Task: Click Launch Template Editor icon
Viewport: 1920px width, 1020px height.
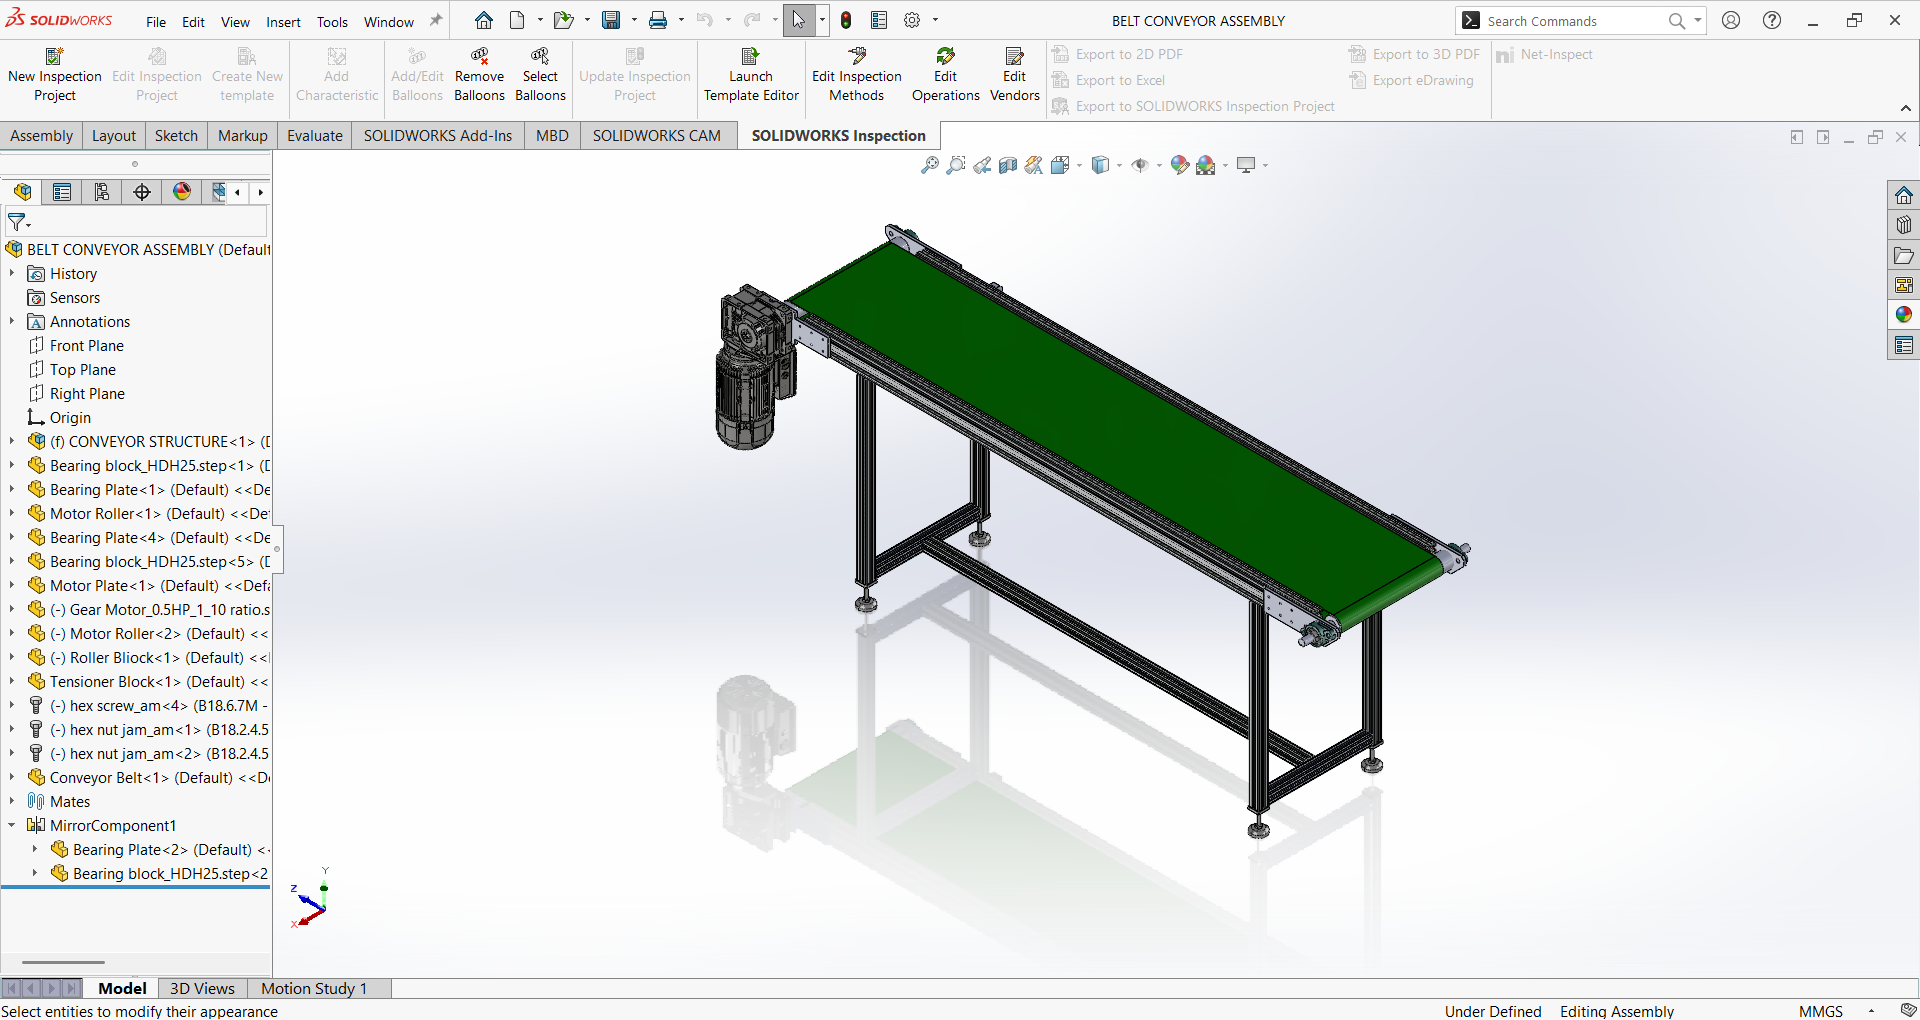Action: point(751,75)
